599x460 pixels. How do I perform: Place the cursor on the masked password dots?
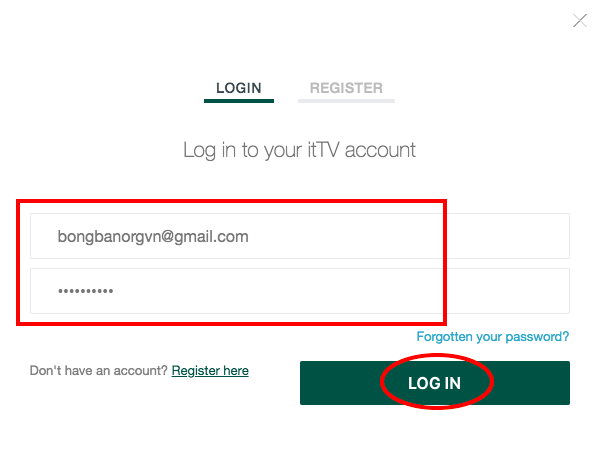pos(86,291)
